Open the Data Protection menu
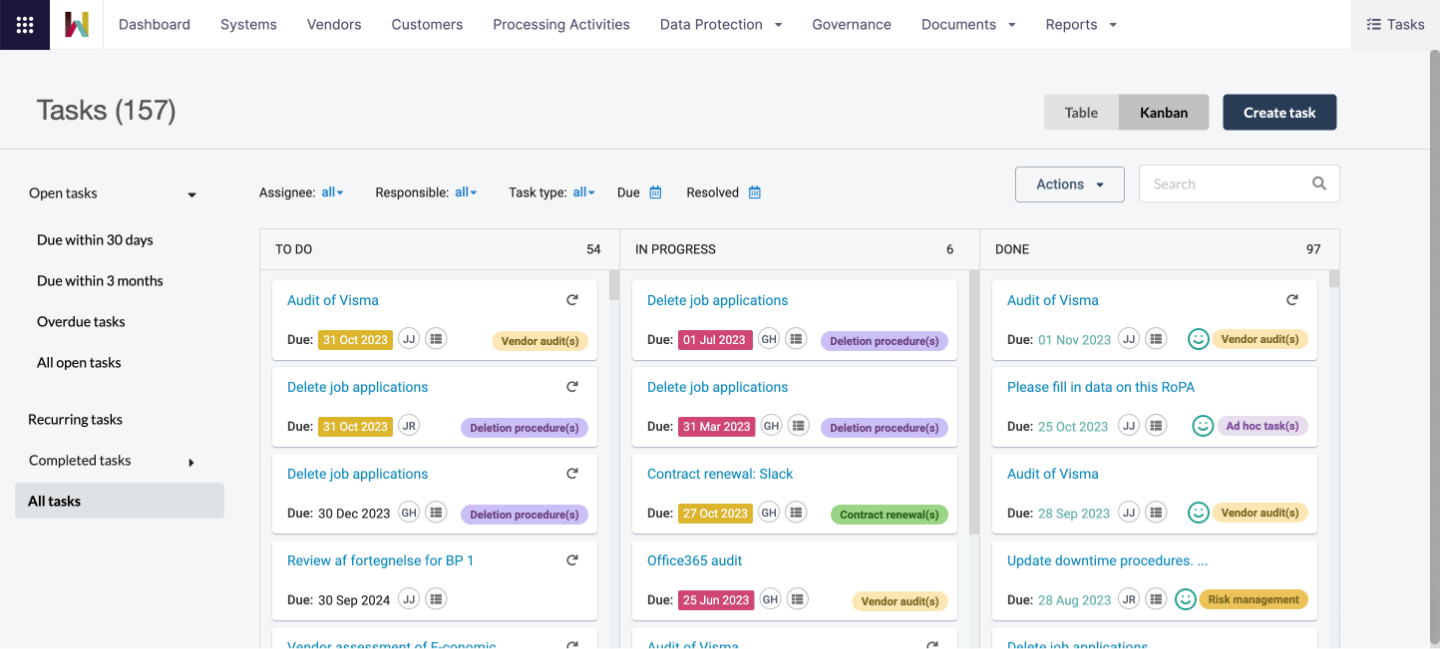Screen dimensions: 1440x649 (720, 24)
